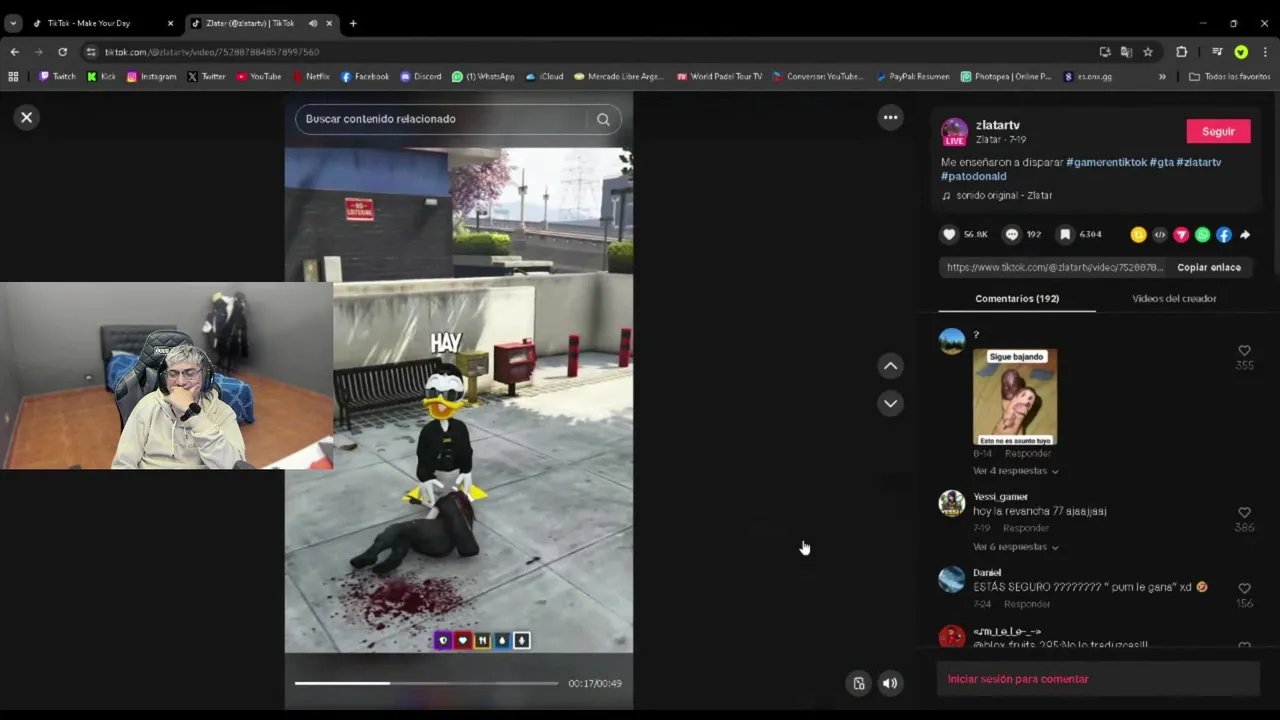1280x720 pixels.
Task: Copy the link with Copiar enlace
Action: pyautogui.click(x=1209, y=267)
